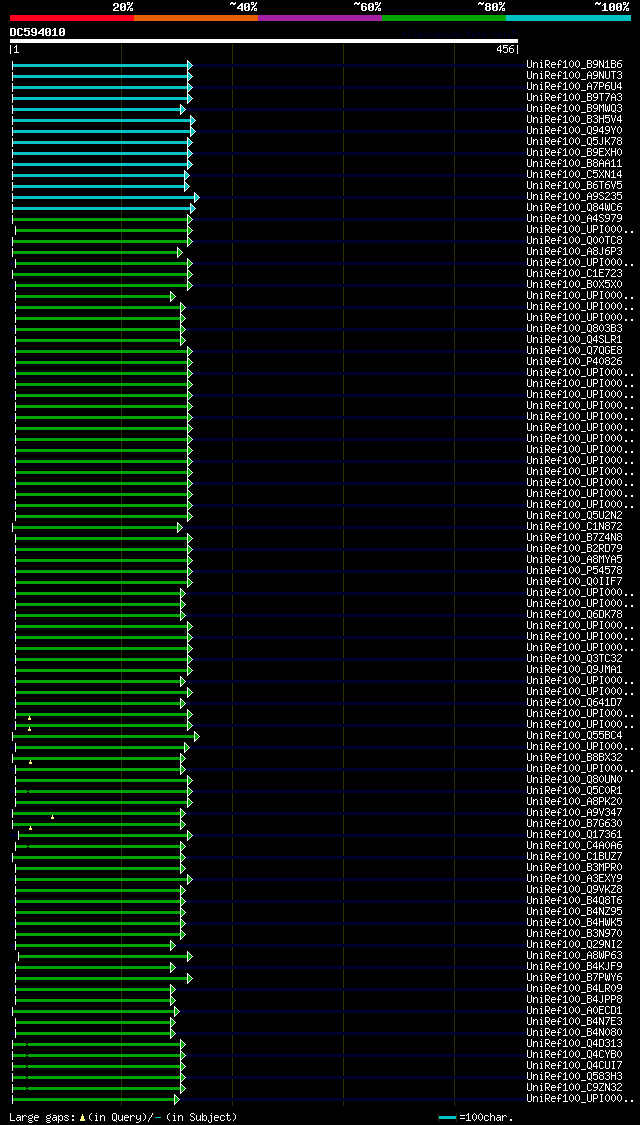Select the UniRef100_B9EXH0 label
This screenshot has height=1125, width=640.
tap(574, 153)
